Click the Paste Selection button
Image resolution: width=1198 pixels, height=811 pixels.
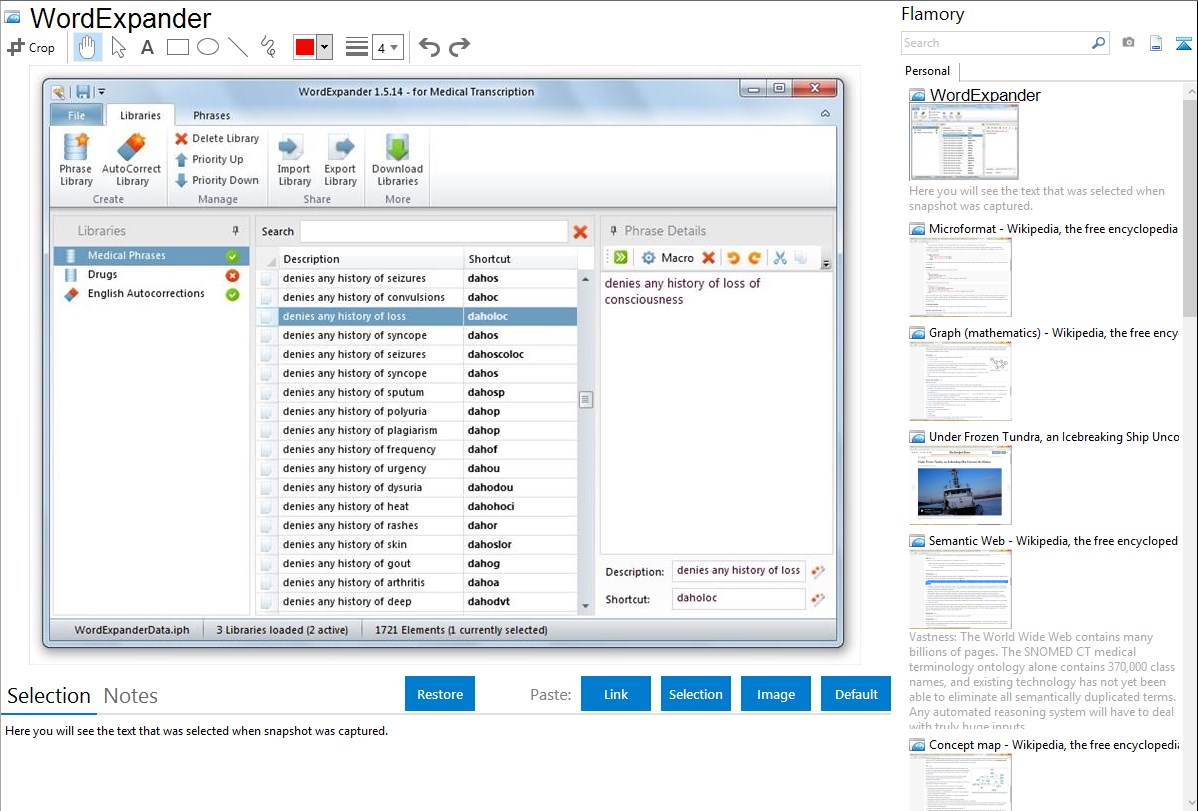695,694
